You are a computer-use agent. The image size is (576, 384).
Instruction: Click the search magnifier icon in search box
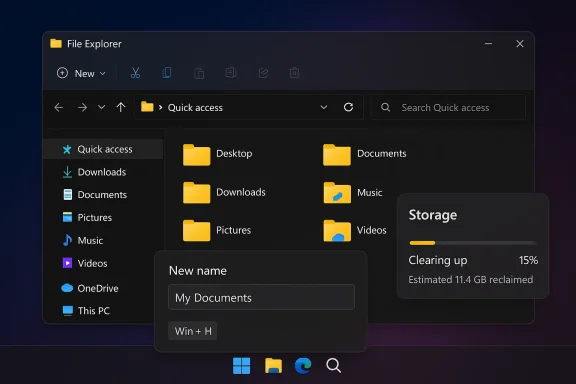tap(385, 107)
